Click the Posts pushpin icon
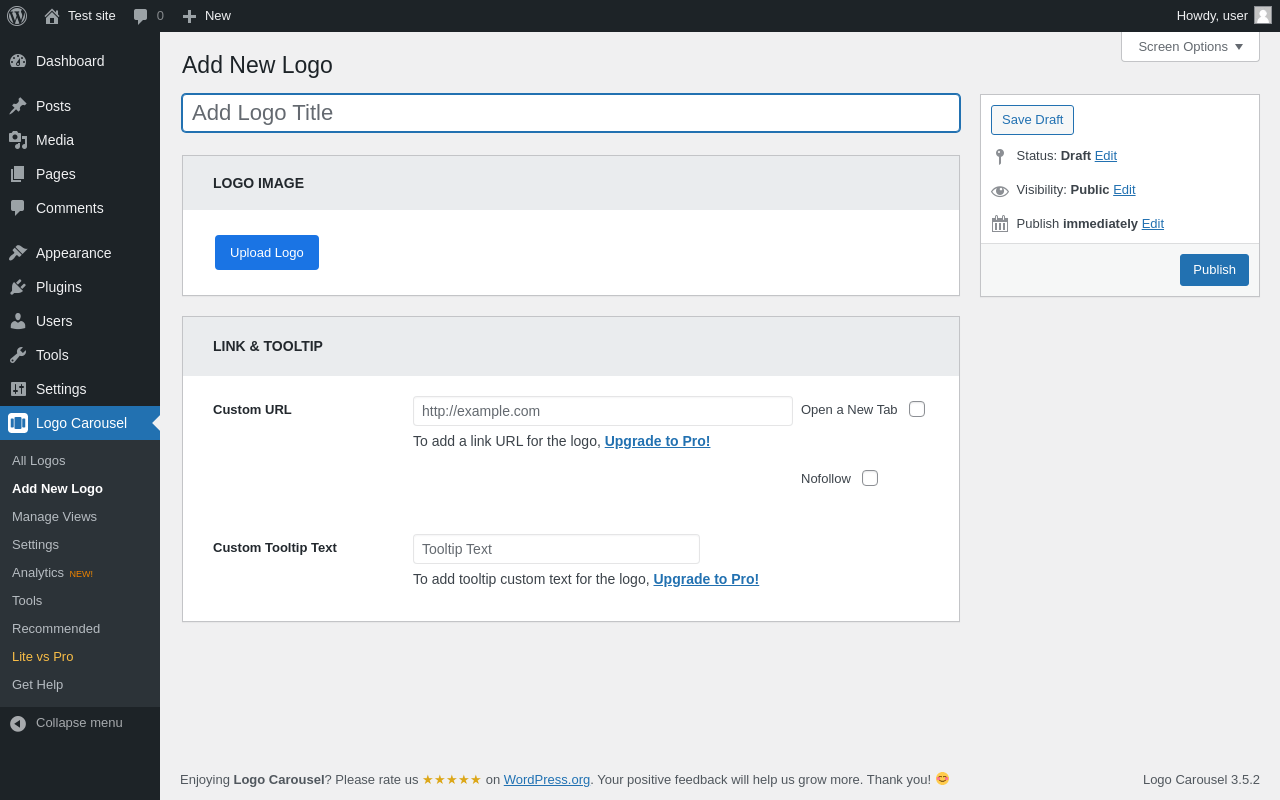This screenshot has width=1280, height=800. coord(18,106)
